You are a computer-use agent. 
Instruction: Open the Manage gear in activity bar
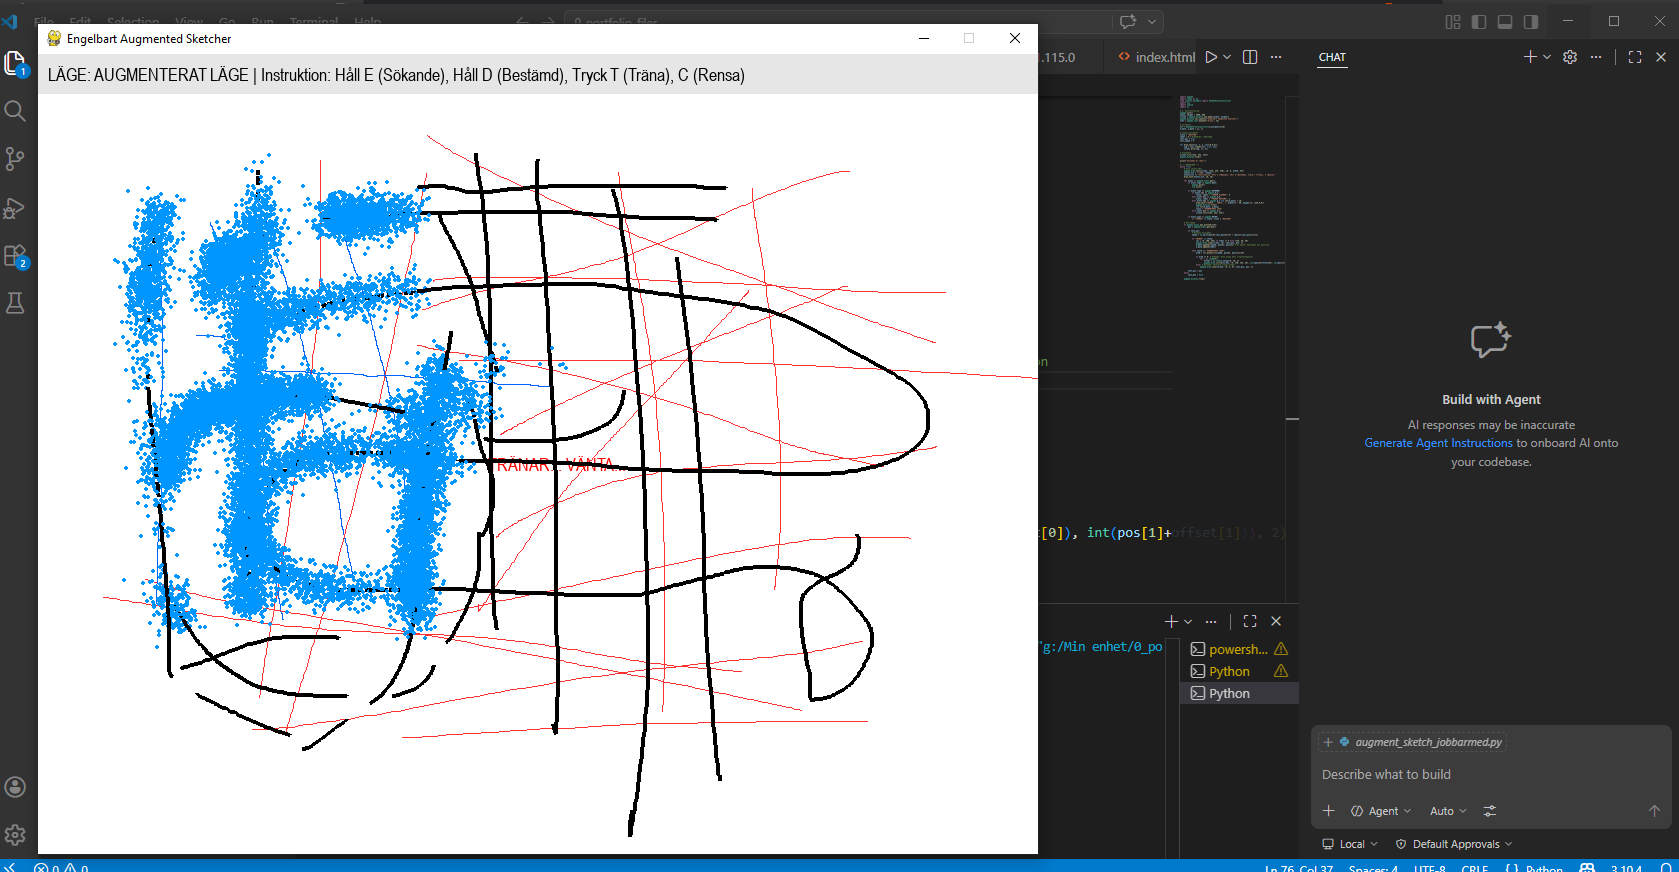pyautogui.click(x=15, y=835)
